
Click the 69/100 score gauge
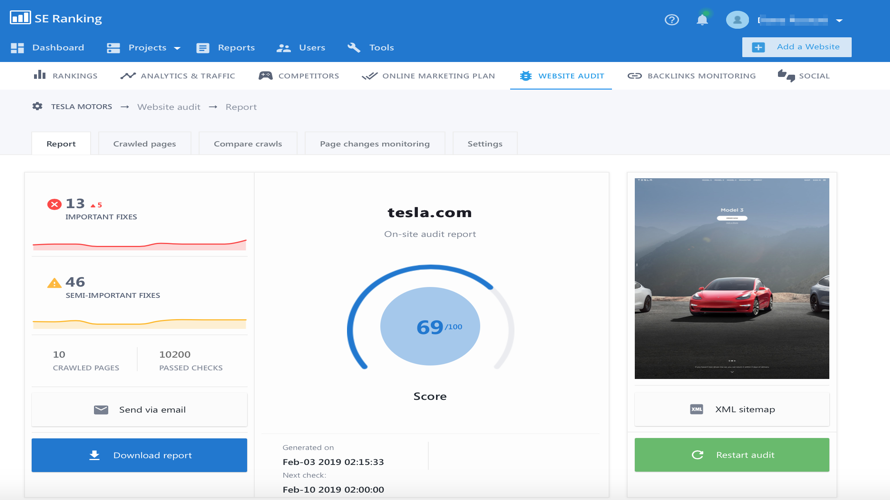[430, 327]
